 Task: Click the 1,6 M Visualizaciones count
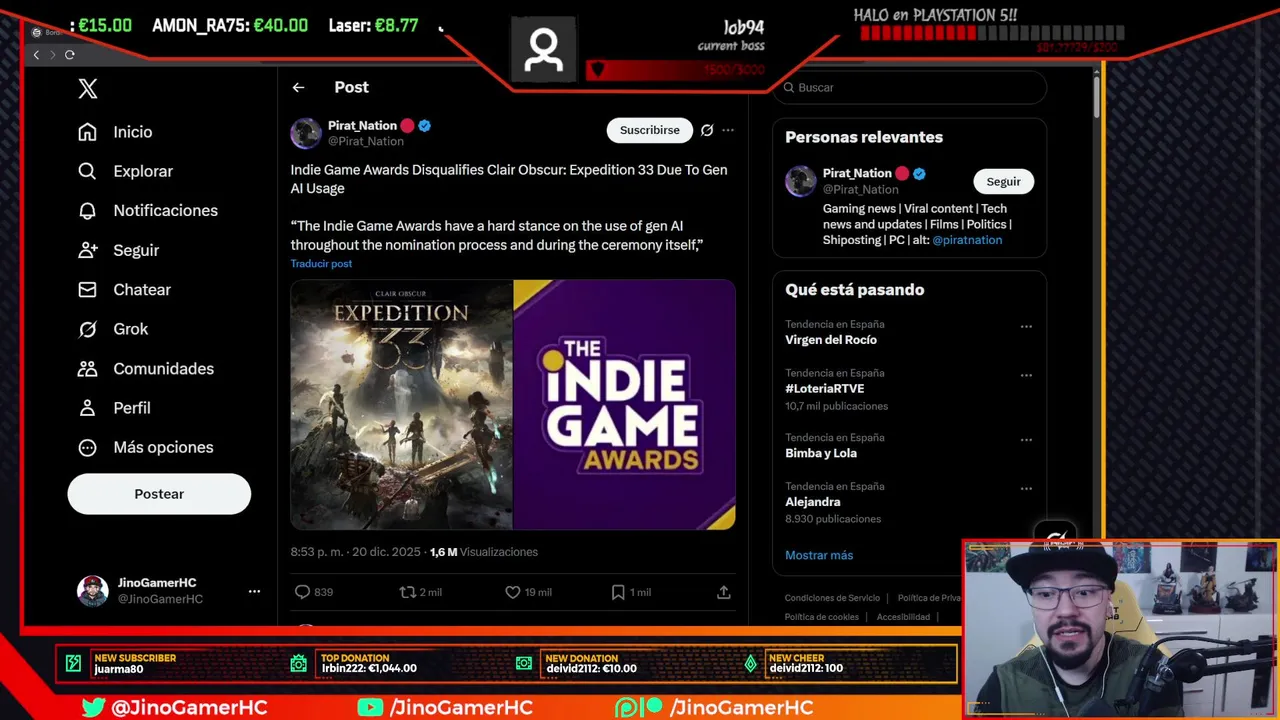click(x=483, y=552)
